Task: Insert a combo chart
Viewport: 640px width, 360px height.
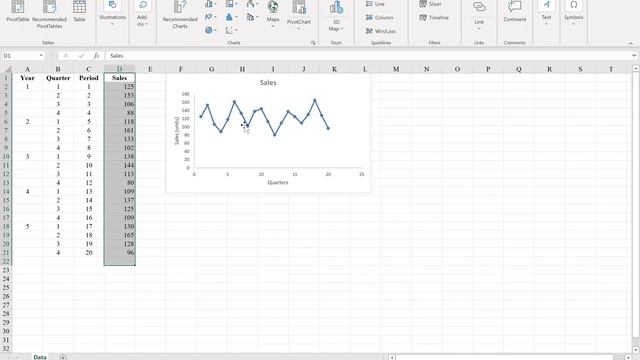Action: pyautogui.click(x=253, y=17)
